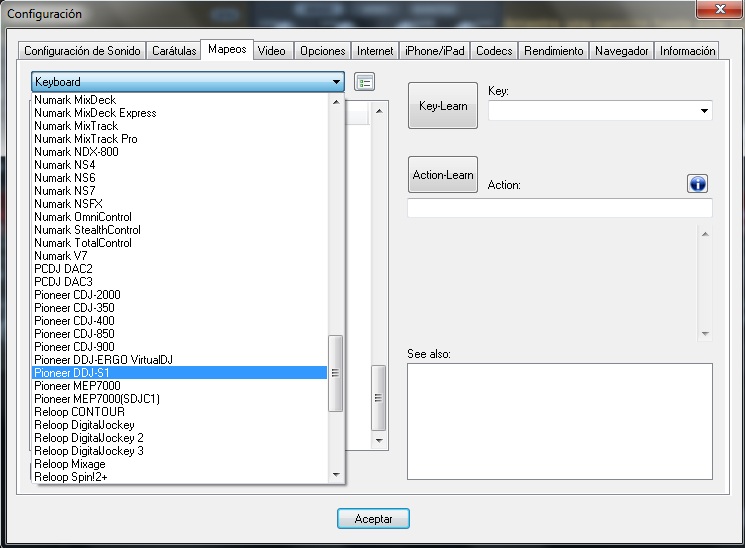Go to the Navegador tab
745x548 pixels.
coord(621,51)
